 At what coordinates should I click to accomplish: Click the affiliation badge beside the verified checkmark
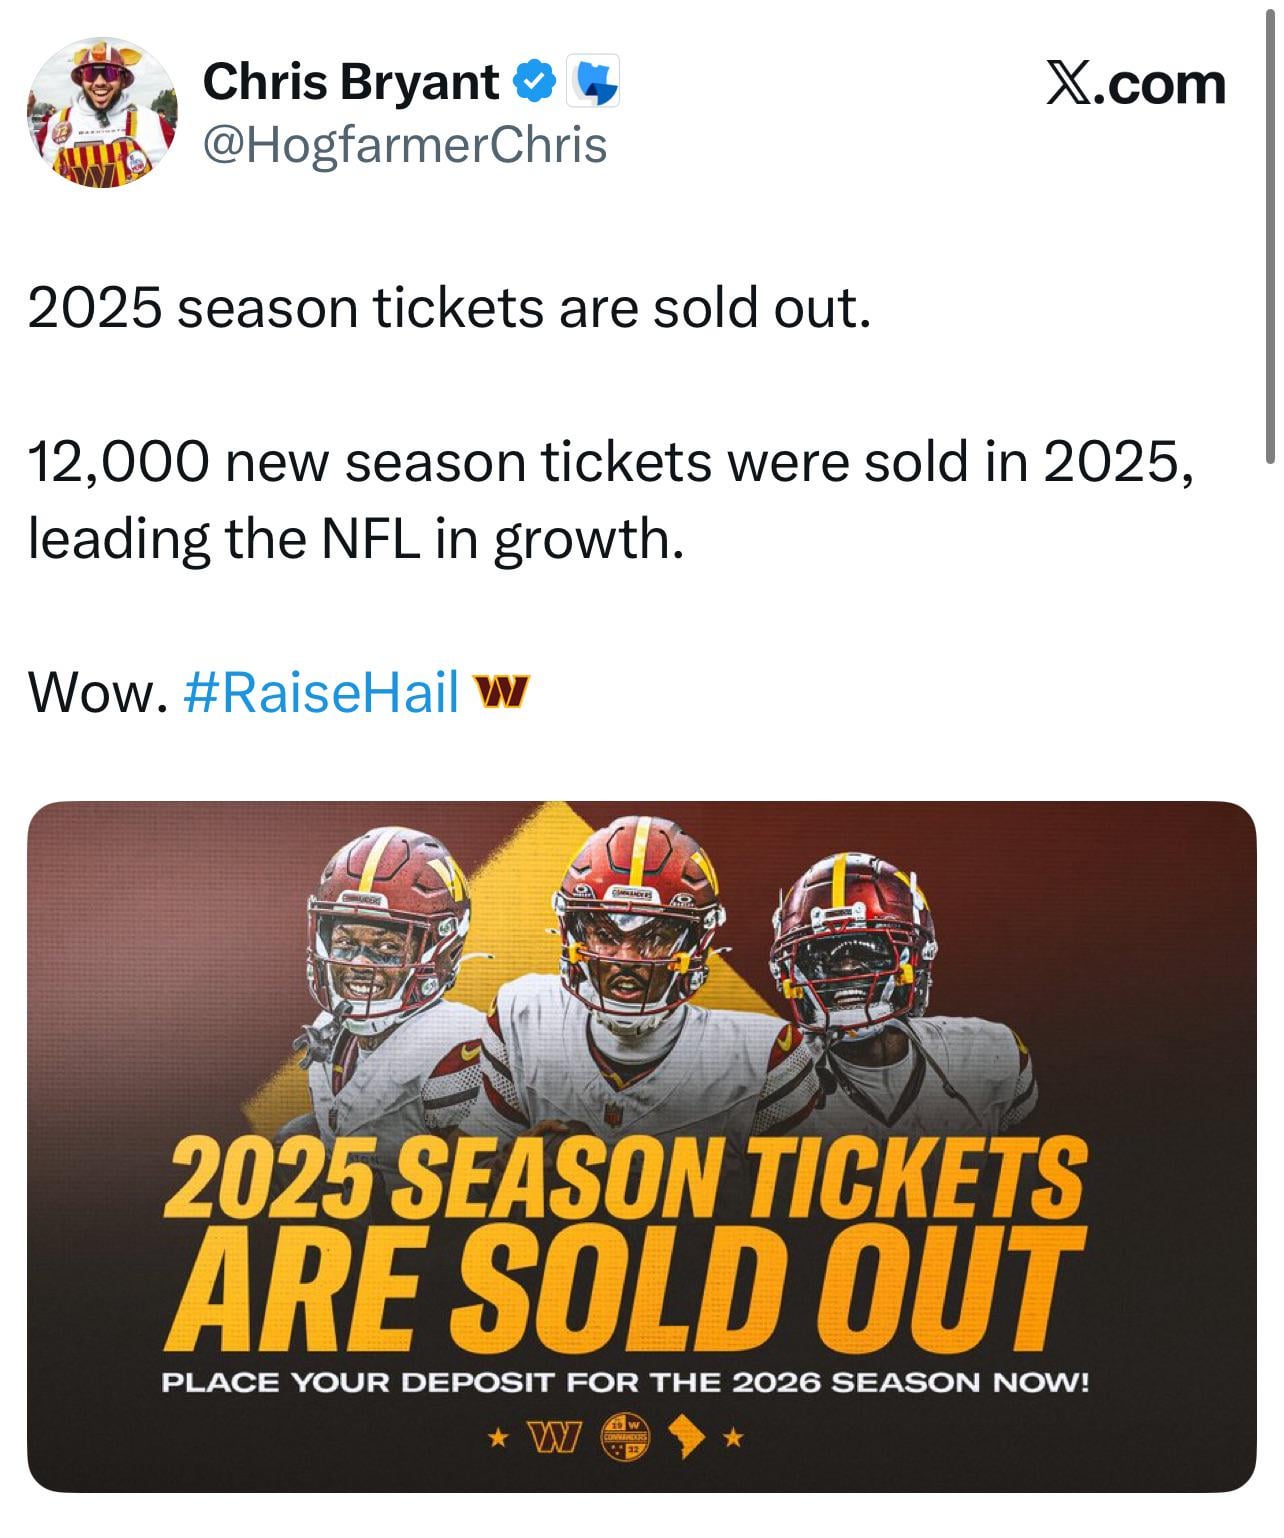592,82
